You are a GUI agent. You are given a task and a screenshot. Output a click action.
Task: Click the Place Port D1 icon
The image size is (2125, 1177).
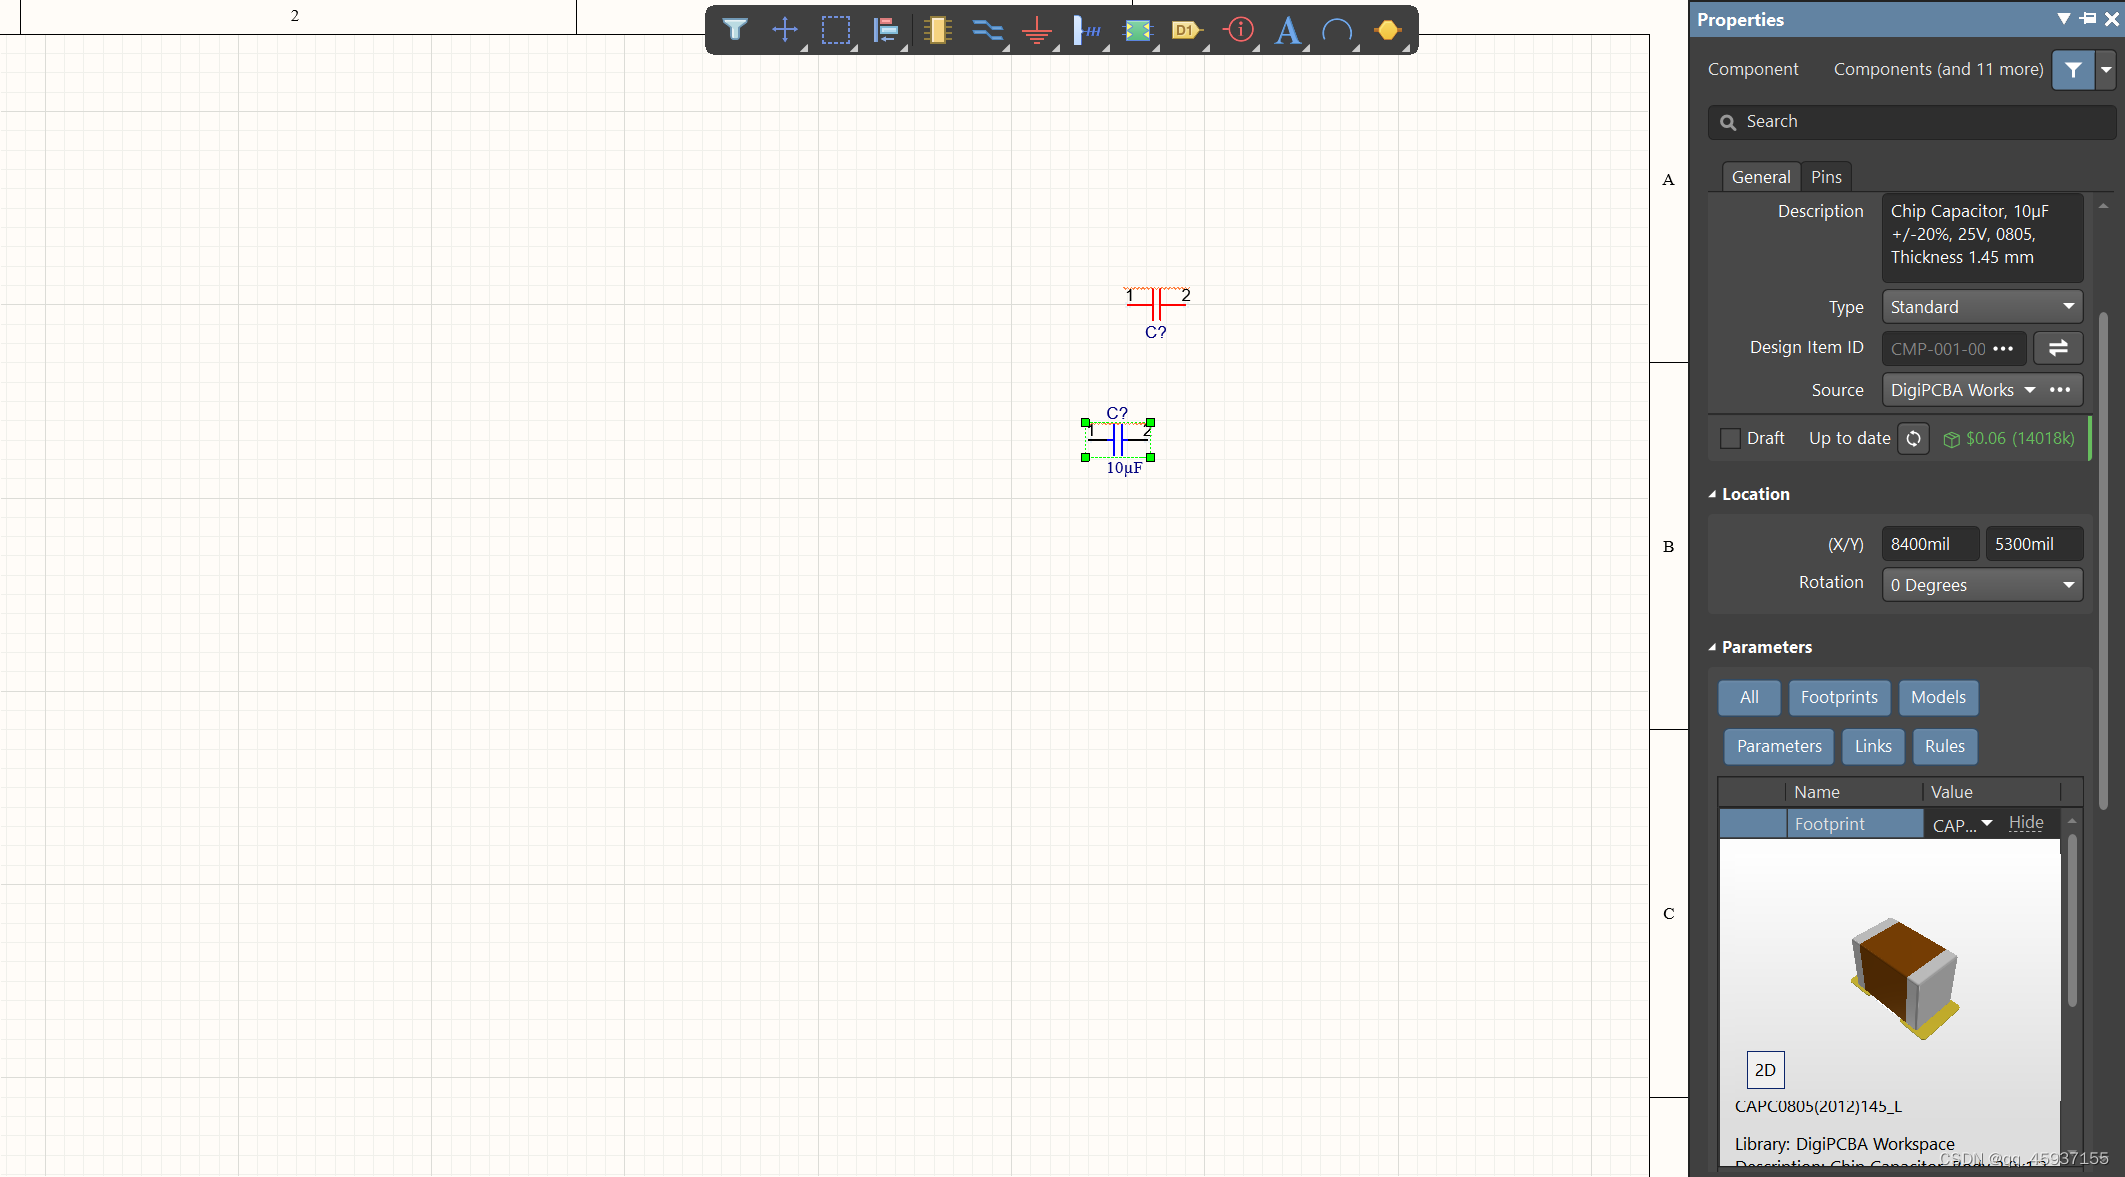coord(1187,30)
